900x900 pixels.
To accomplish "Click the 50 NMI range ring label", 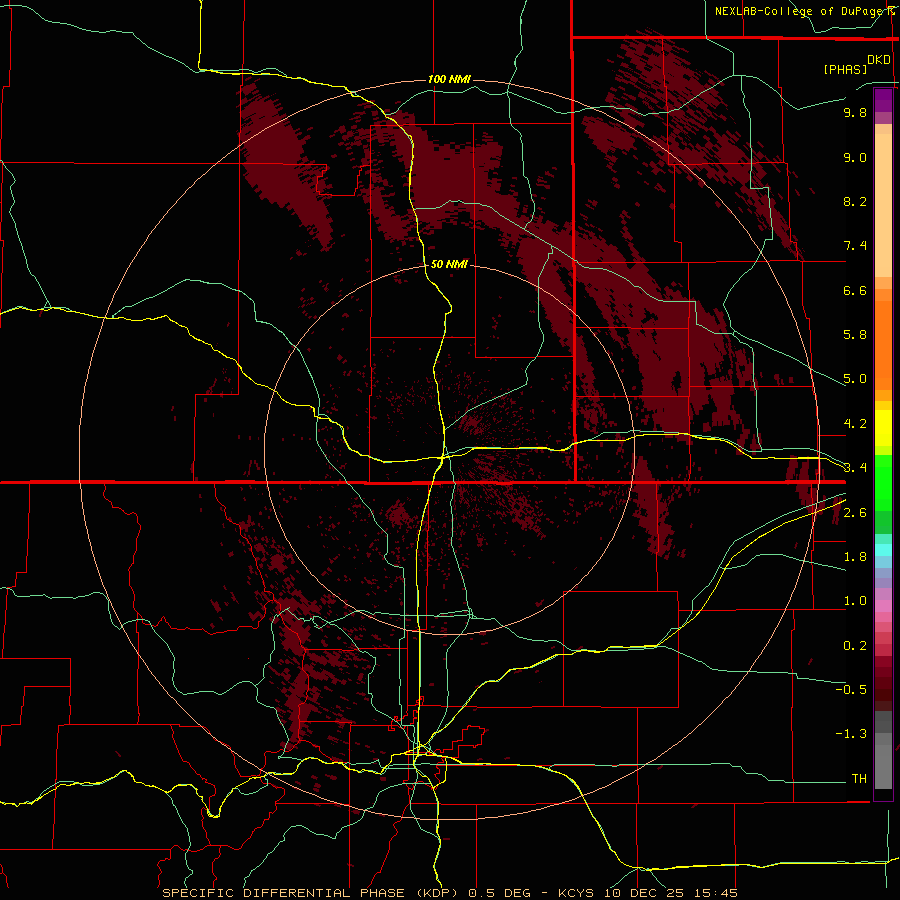I will point(449,264).
